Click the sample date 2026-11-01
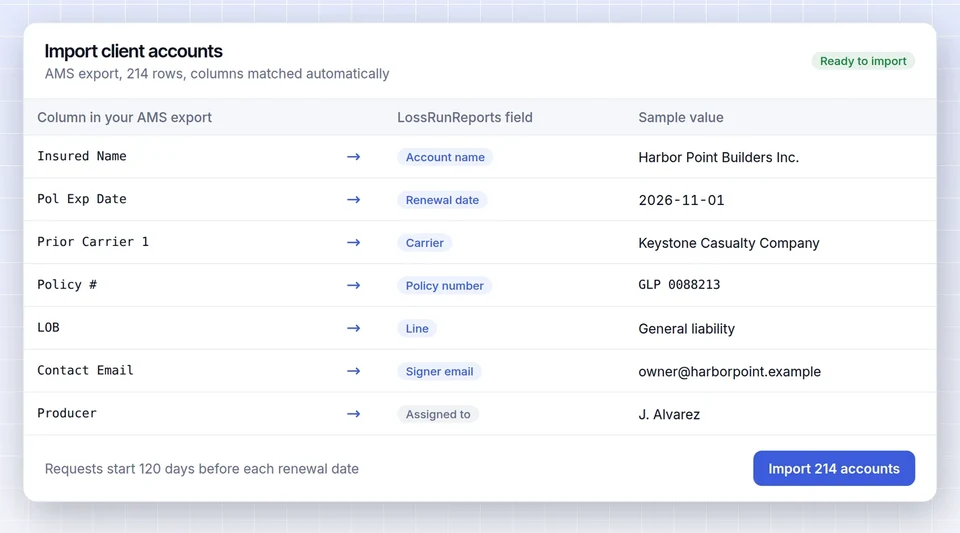The width and height of the screenshot is (960, 533). click(681, 200)
